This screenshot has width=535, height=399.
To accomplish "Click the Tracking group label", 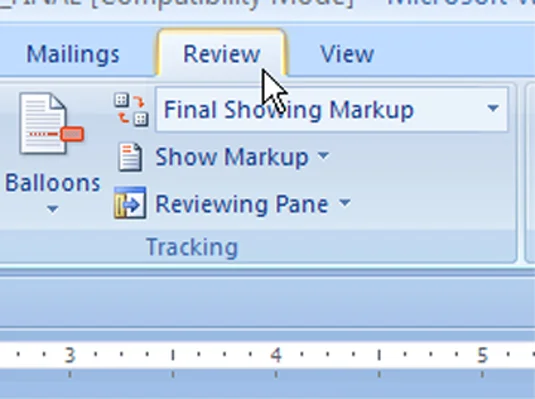I will point(192,247).
